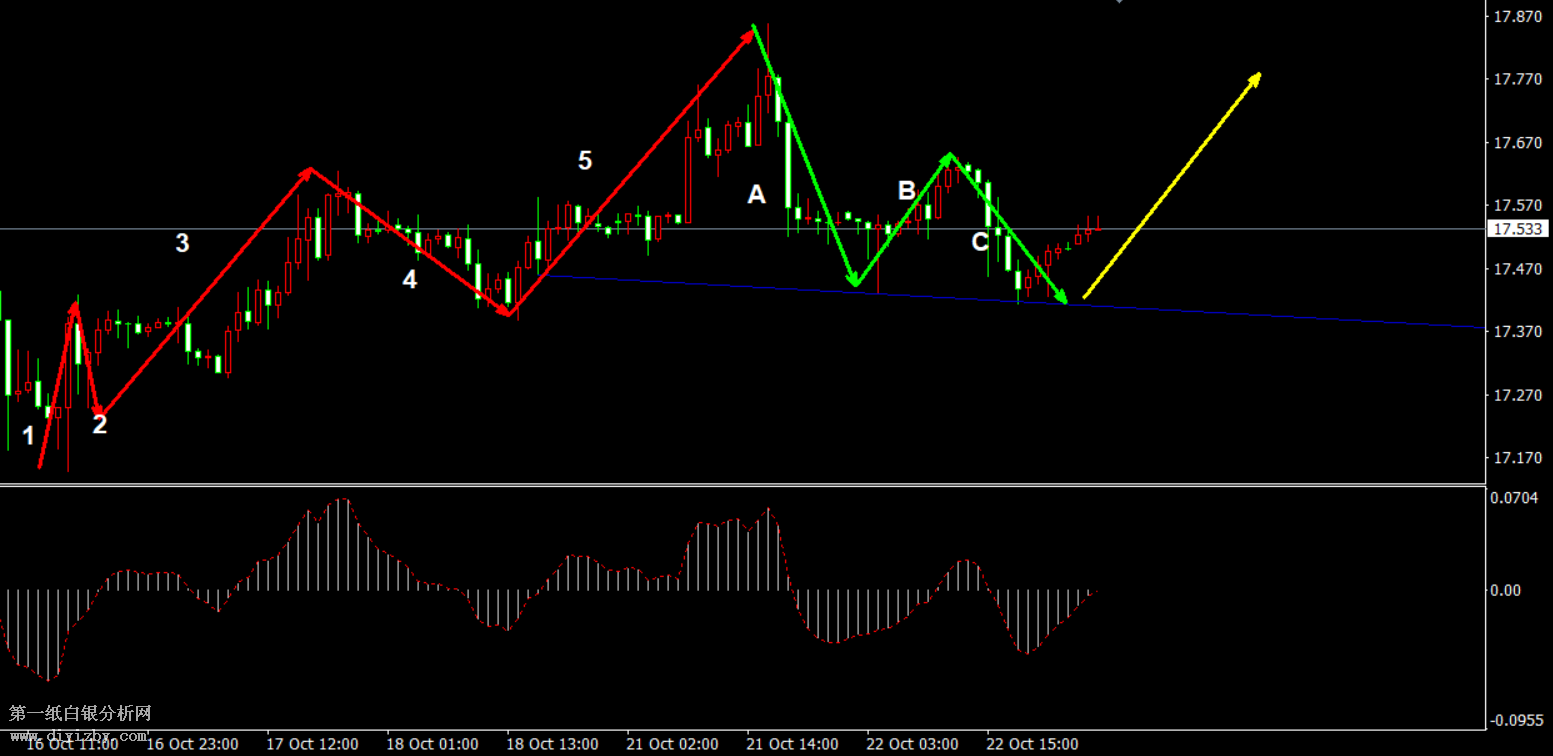Click the current price tag 17.533
Image resolution: width=1553 pixels, height=756 pixels.
1517,230
